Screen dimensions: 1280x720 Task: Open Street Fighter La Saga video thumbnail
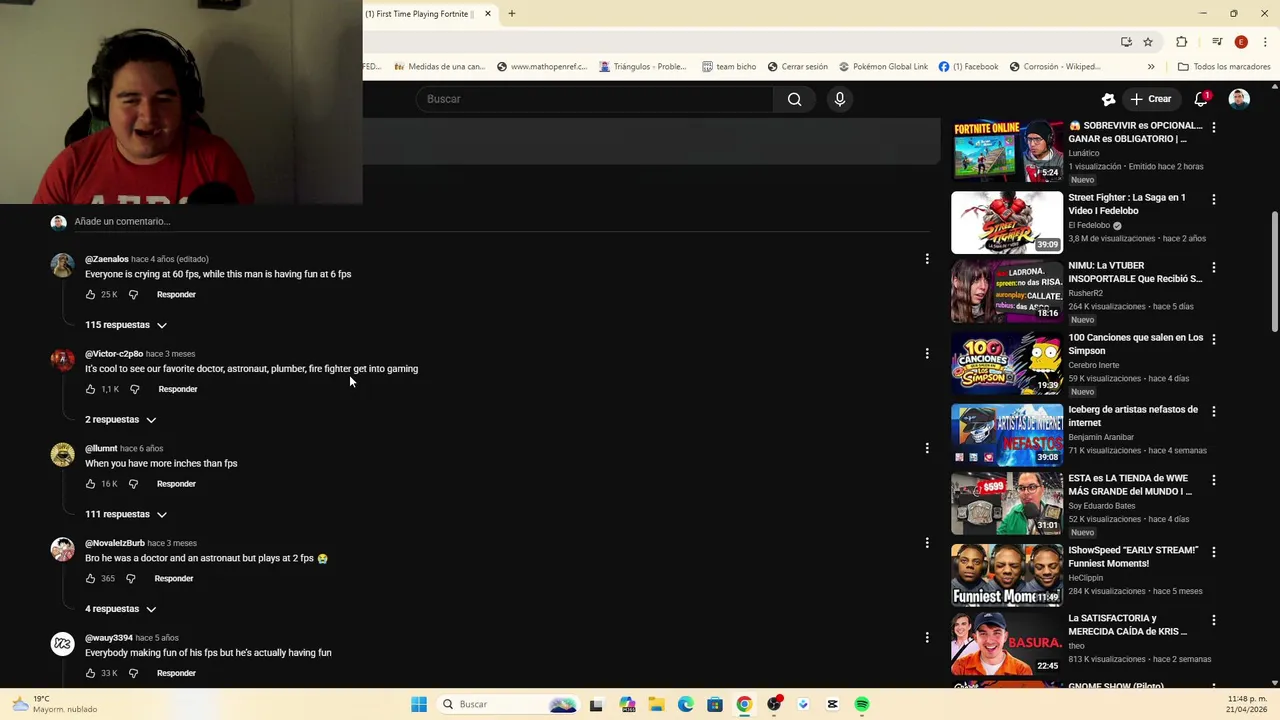(x=1007, y=222)
